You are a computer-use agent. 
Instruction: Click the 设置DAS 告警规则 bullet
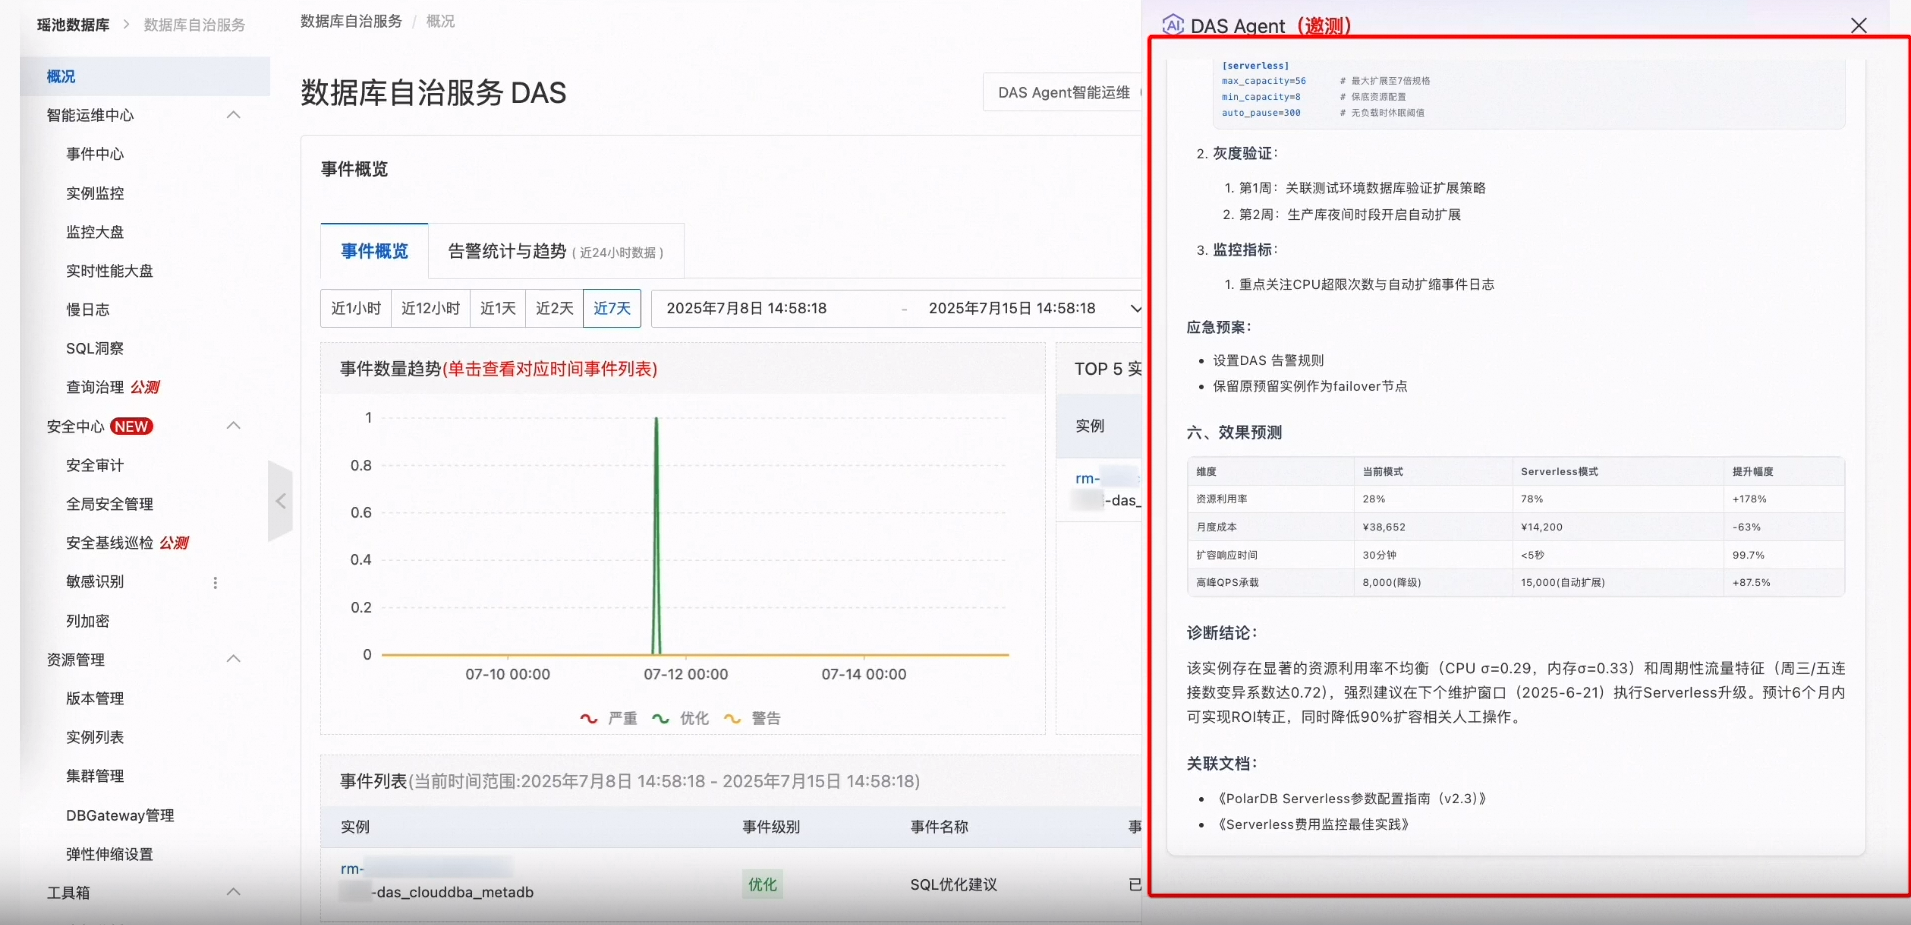click(1268, 360)
